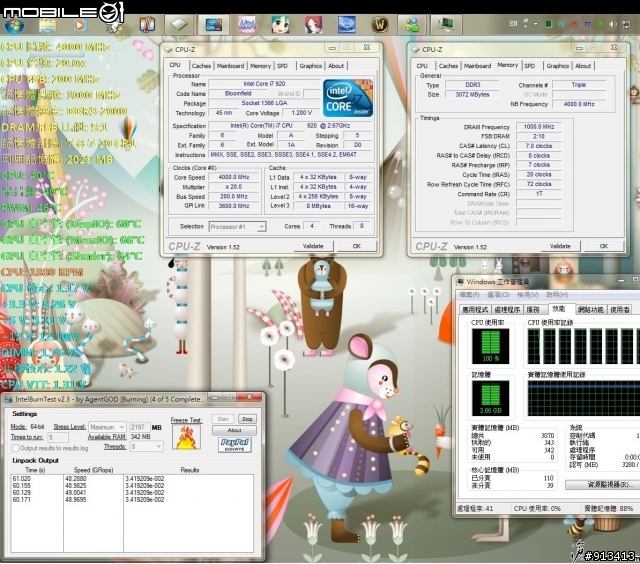Open Memory tab in left CPU-Z window

tap(260, 66)
